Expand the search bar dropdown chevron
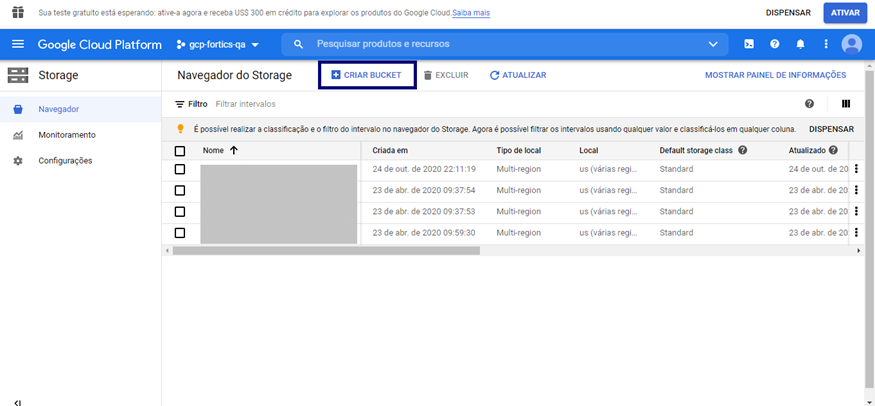This screenshot has width=875, height=406. [x=713, y=44]
